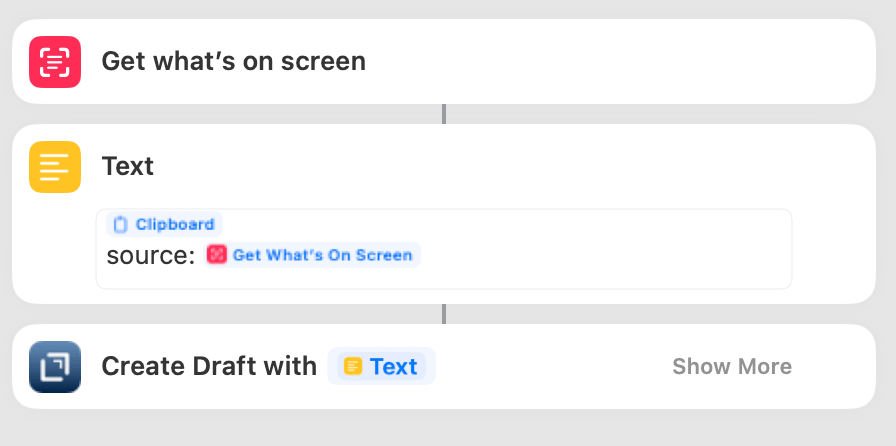Select the Clipboard variable token

pyautogui.click(x=165, y=225)
